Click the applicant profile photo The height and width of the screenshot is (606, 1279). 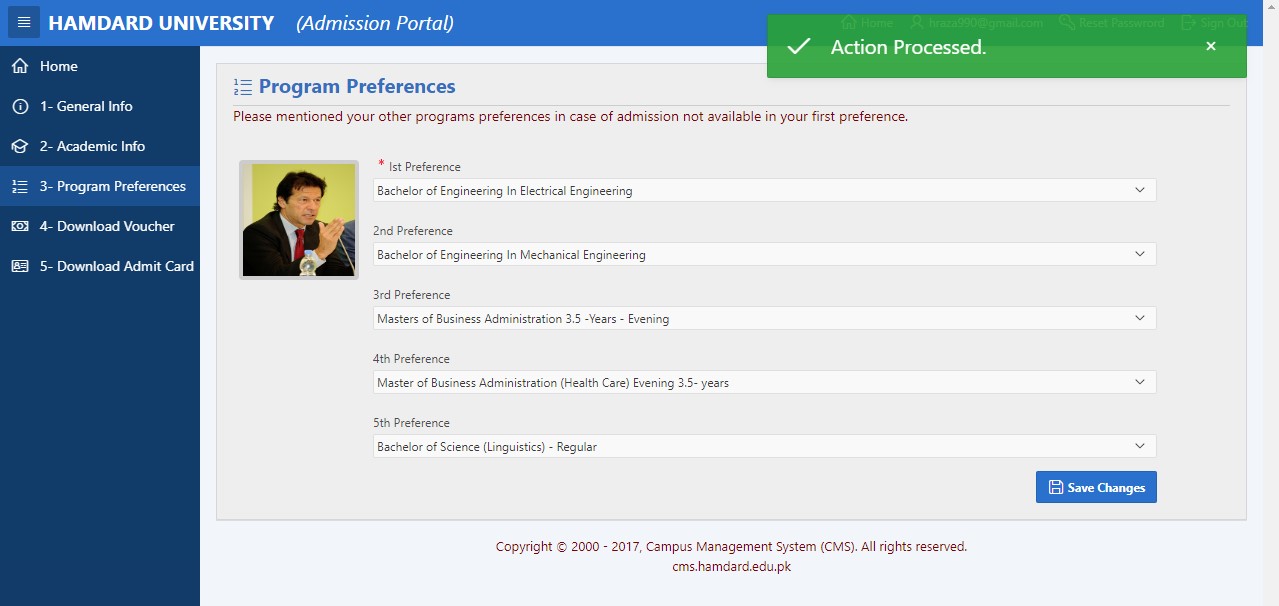click(298, 219)
